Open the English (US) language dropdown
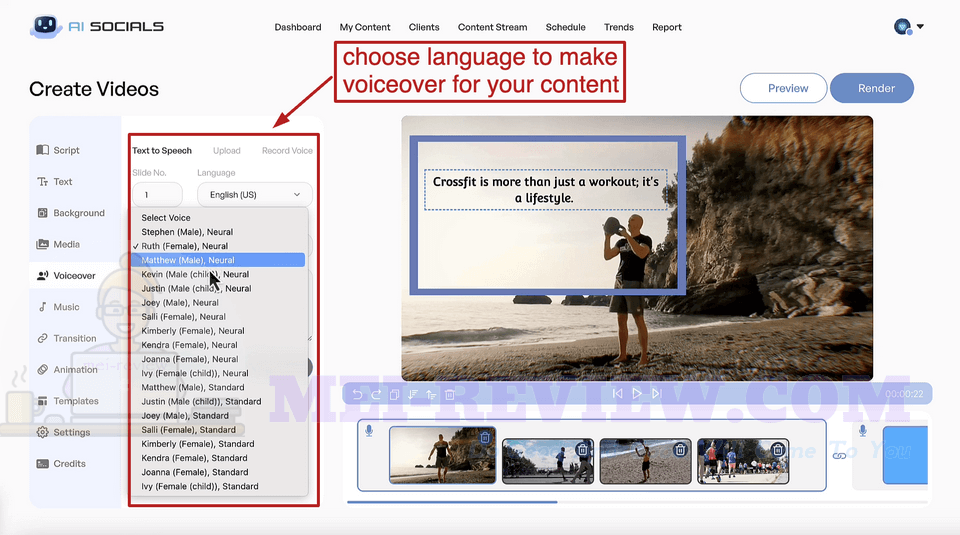 [255, 195]
